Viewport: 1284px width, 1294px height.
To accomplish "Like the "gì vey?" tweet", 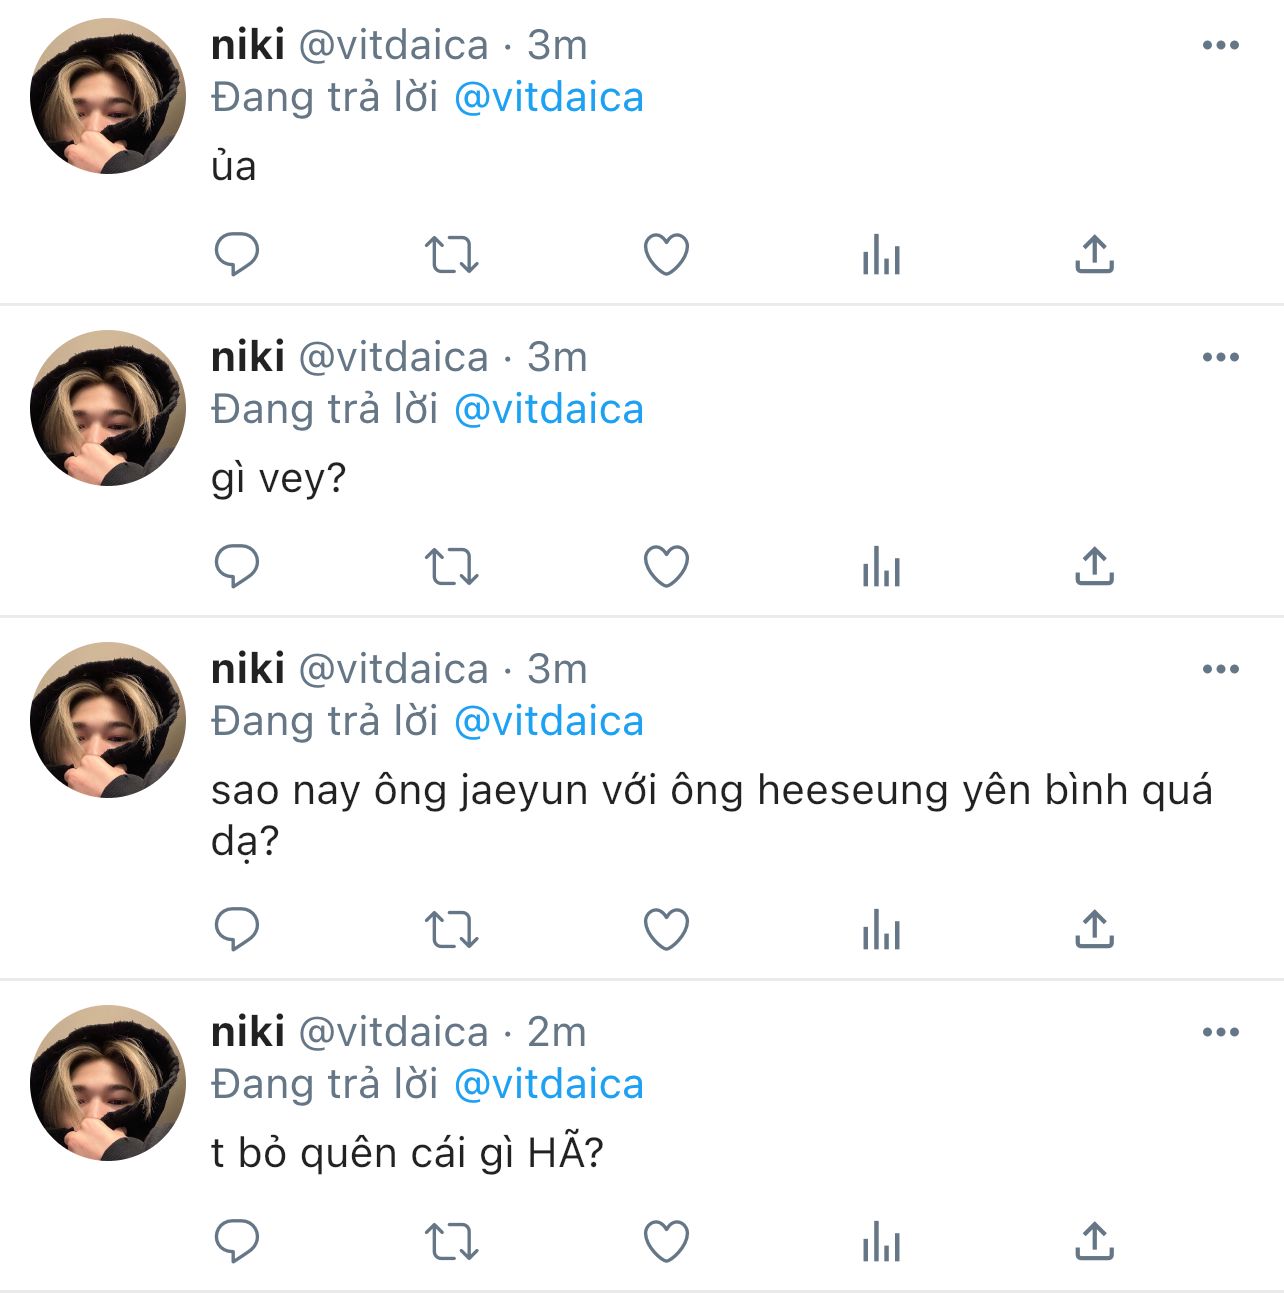I will click(x=666, y=566).
